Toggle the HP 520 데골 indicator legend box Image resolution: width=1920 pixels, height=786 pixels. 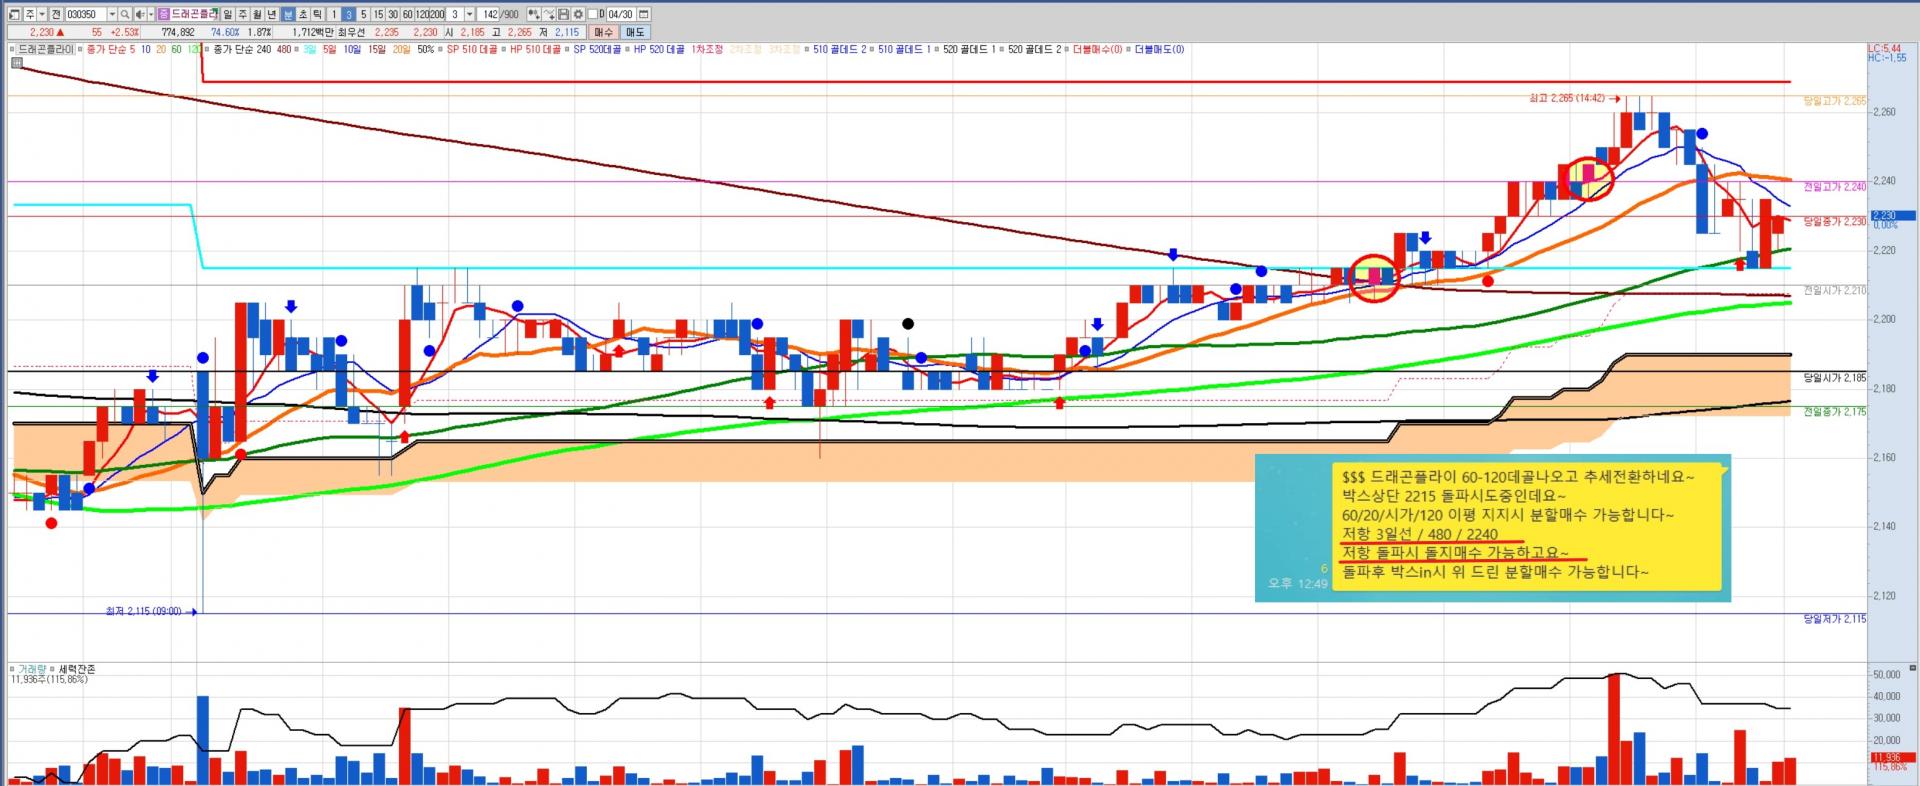(x=628, y=49)
